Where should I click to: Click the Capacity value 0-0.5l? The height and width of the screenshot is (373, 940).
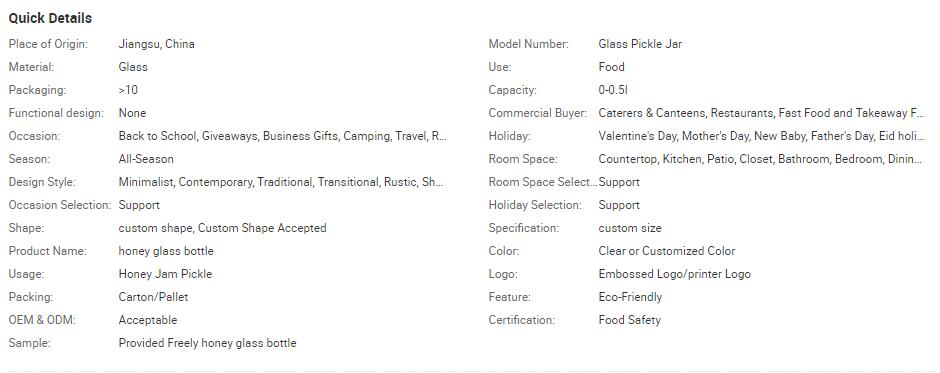pyautogui.click(x=613, y=90)
